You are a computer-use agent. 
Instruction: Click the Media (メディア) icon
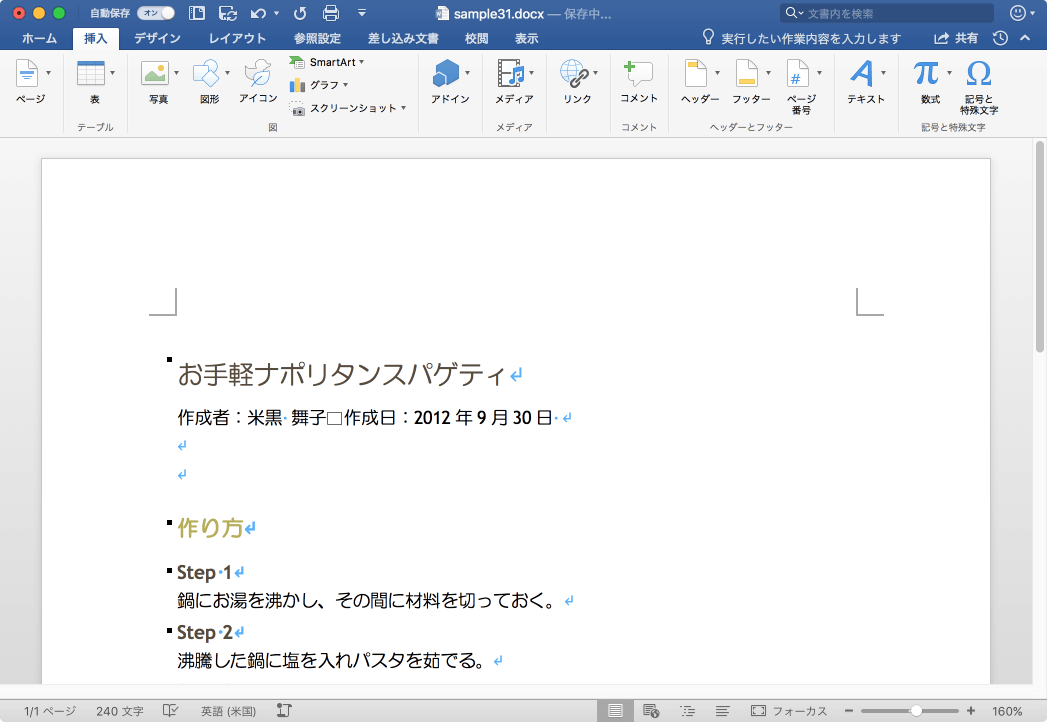511,73
